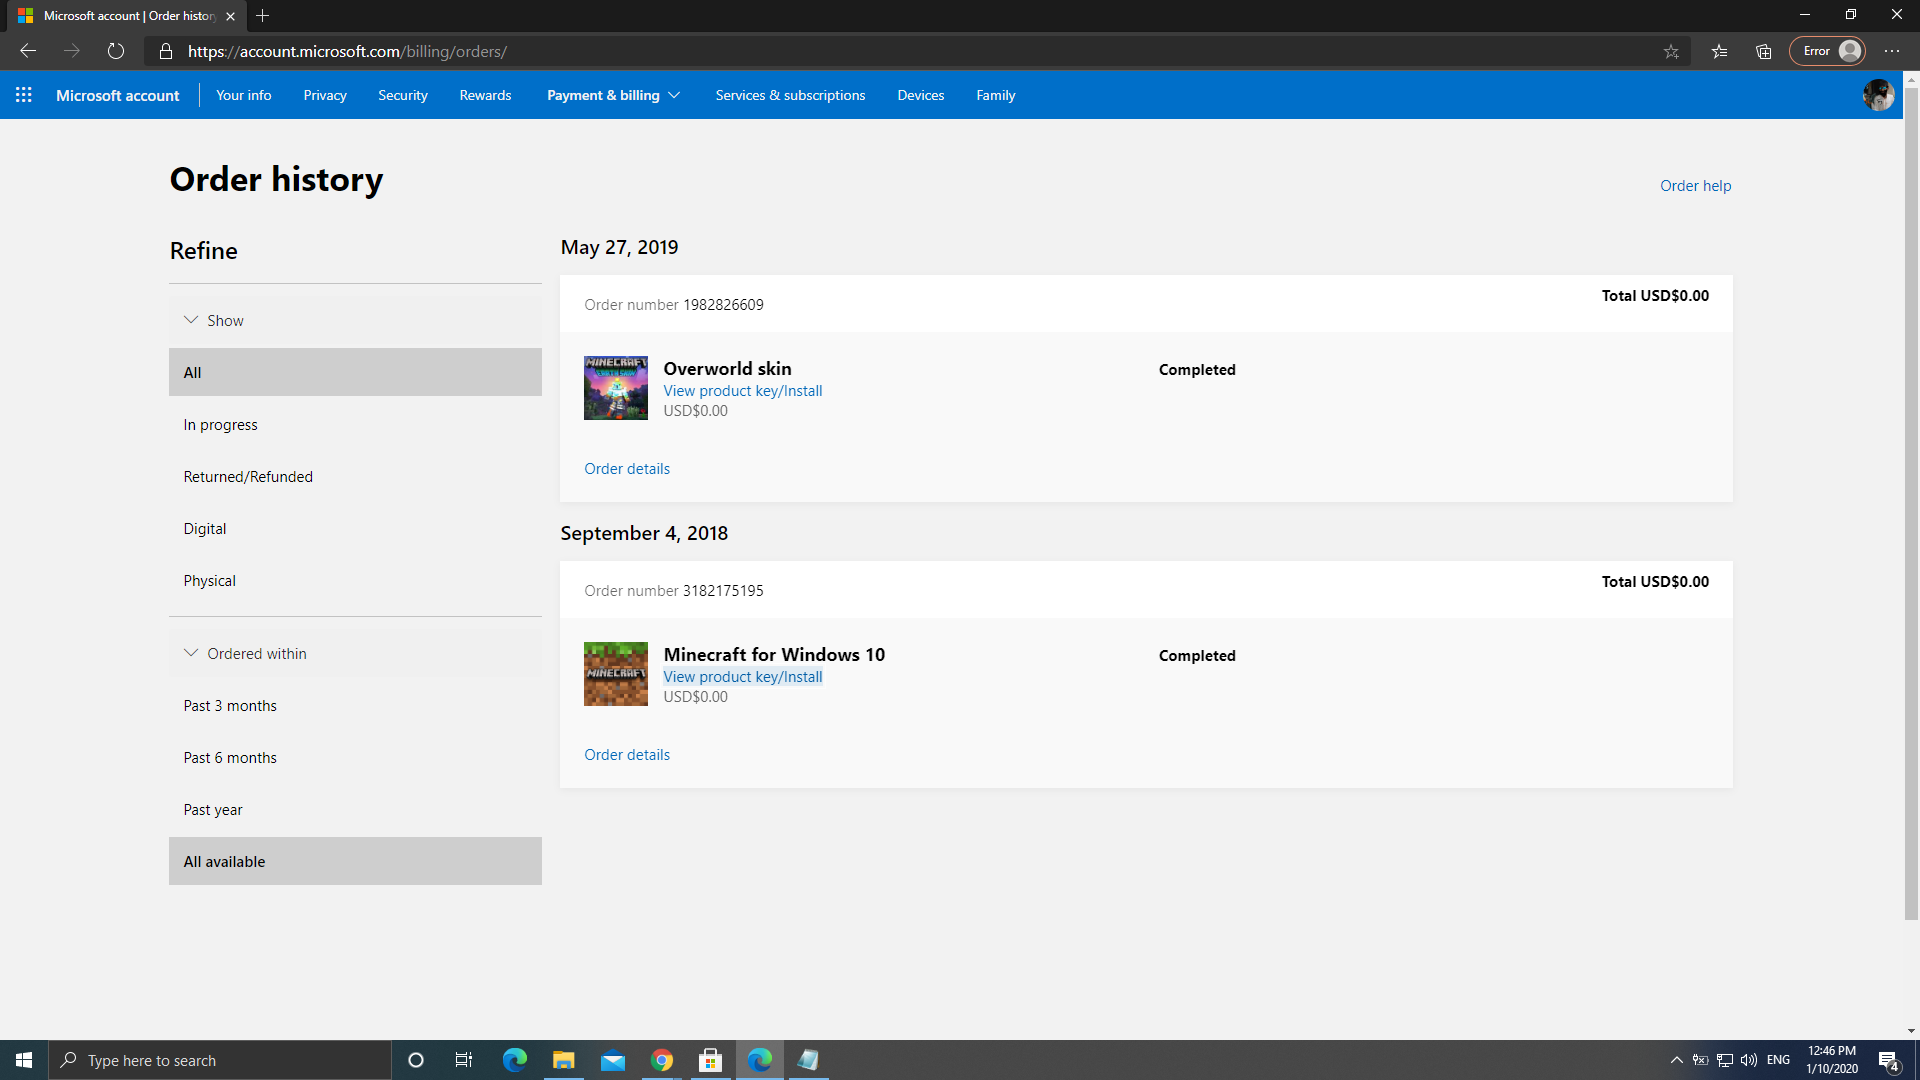Open the account avatar in the blue header

1878,95
